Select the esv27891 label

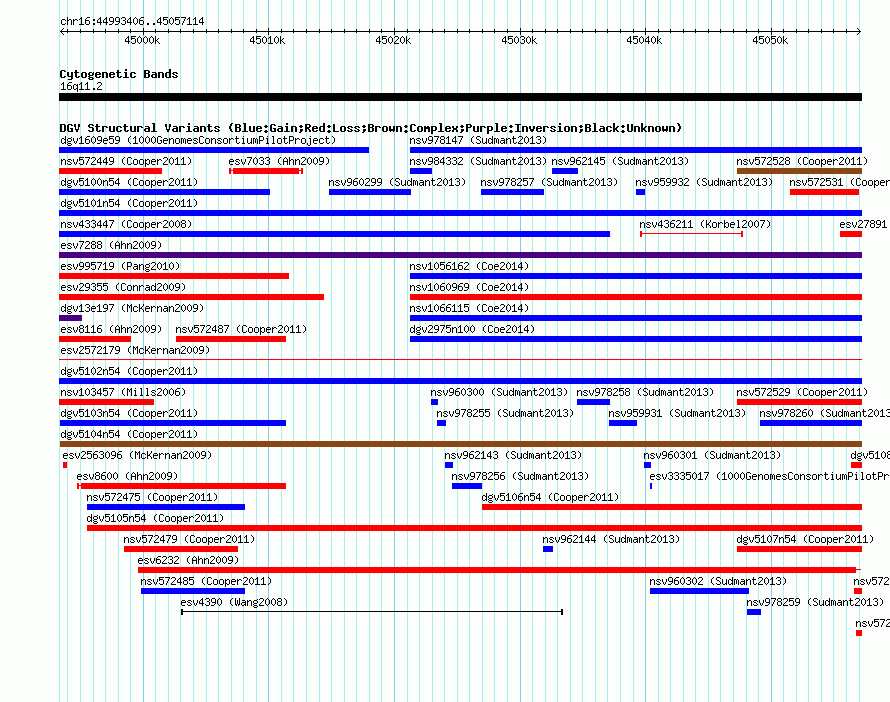pos(863,224)
